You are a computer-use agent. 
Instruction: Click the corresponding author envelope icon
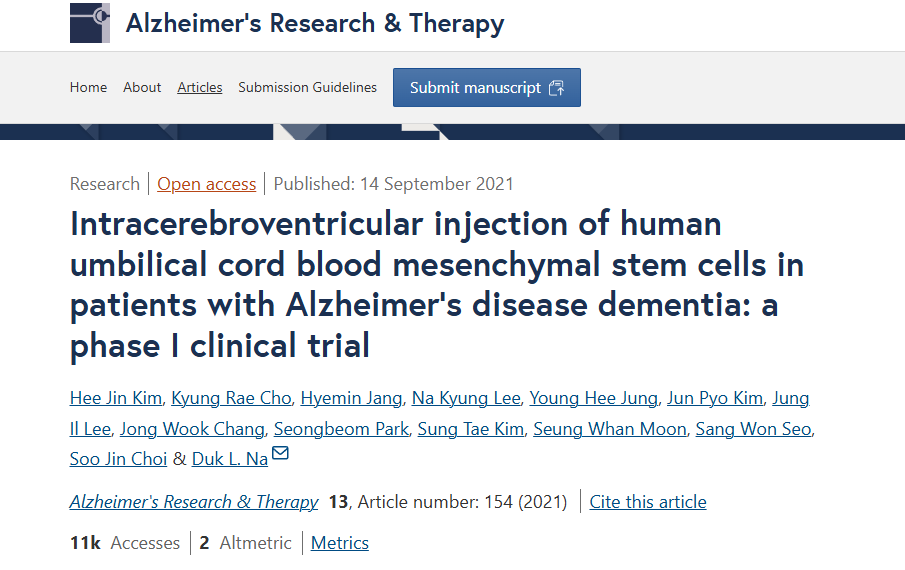[281, 455]
